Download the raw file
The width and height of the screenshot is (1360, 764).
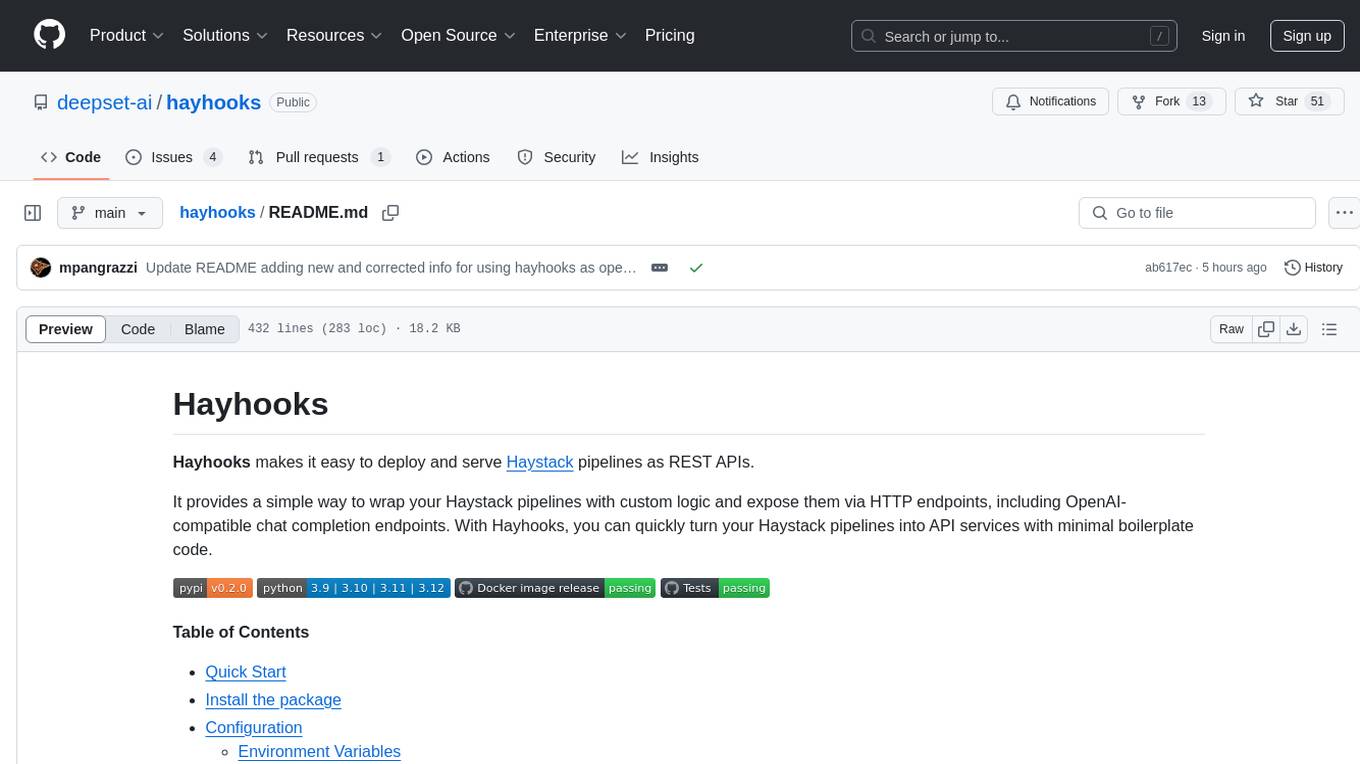tap(1294, 329)
